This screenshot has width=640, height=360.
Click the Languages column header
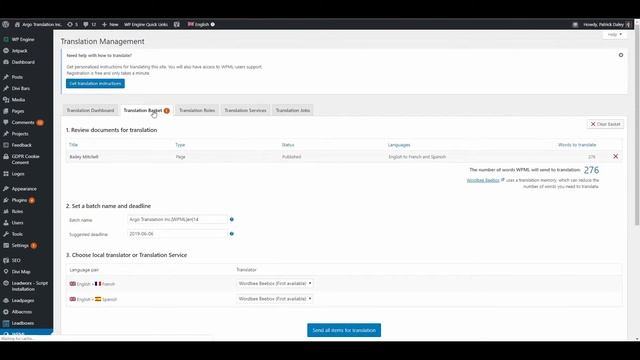[399, 145]
